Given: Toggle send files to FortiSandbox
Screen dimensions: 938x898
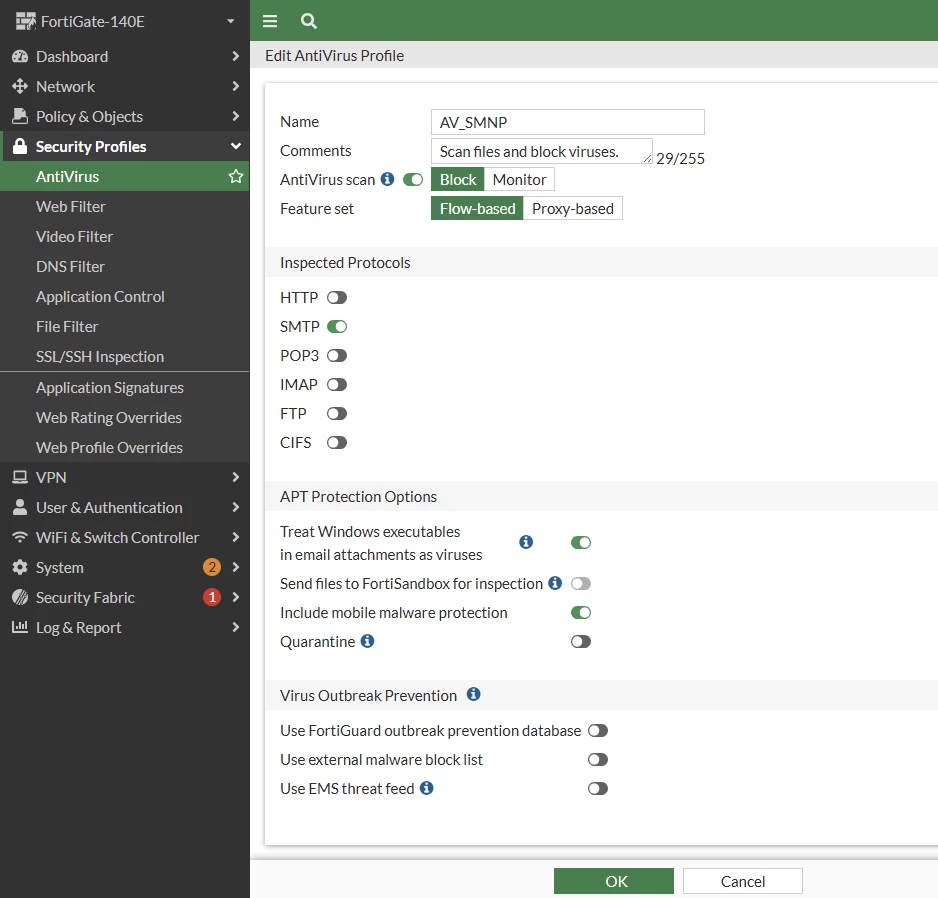Looking at the screenshot, I should (x=581, y=584).
